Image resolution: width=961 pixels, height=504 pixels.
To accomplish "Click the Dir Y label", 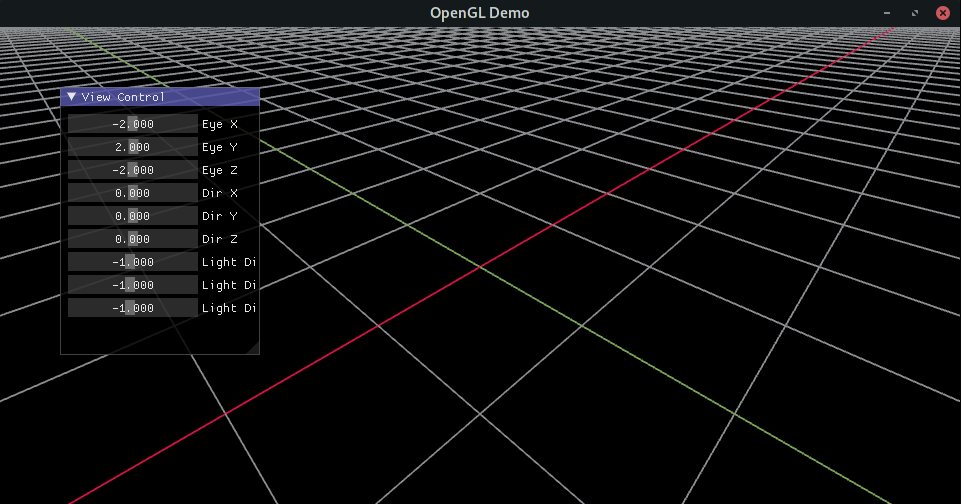I will pos(219,216).
